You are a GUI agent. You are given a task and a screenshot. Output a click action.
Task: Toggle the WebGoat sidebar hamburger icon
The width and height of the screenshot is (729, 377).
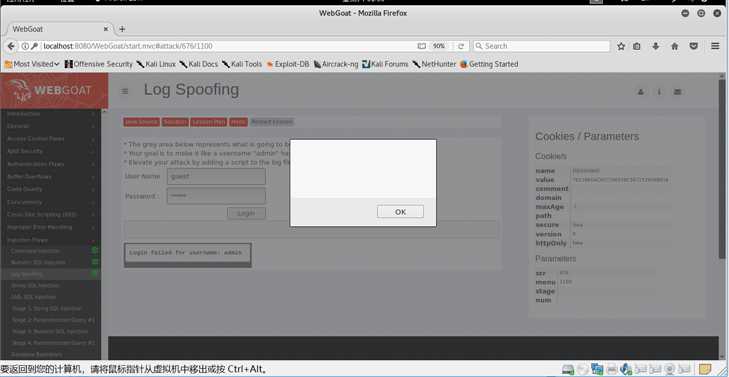tap(125, 91)
